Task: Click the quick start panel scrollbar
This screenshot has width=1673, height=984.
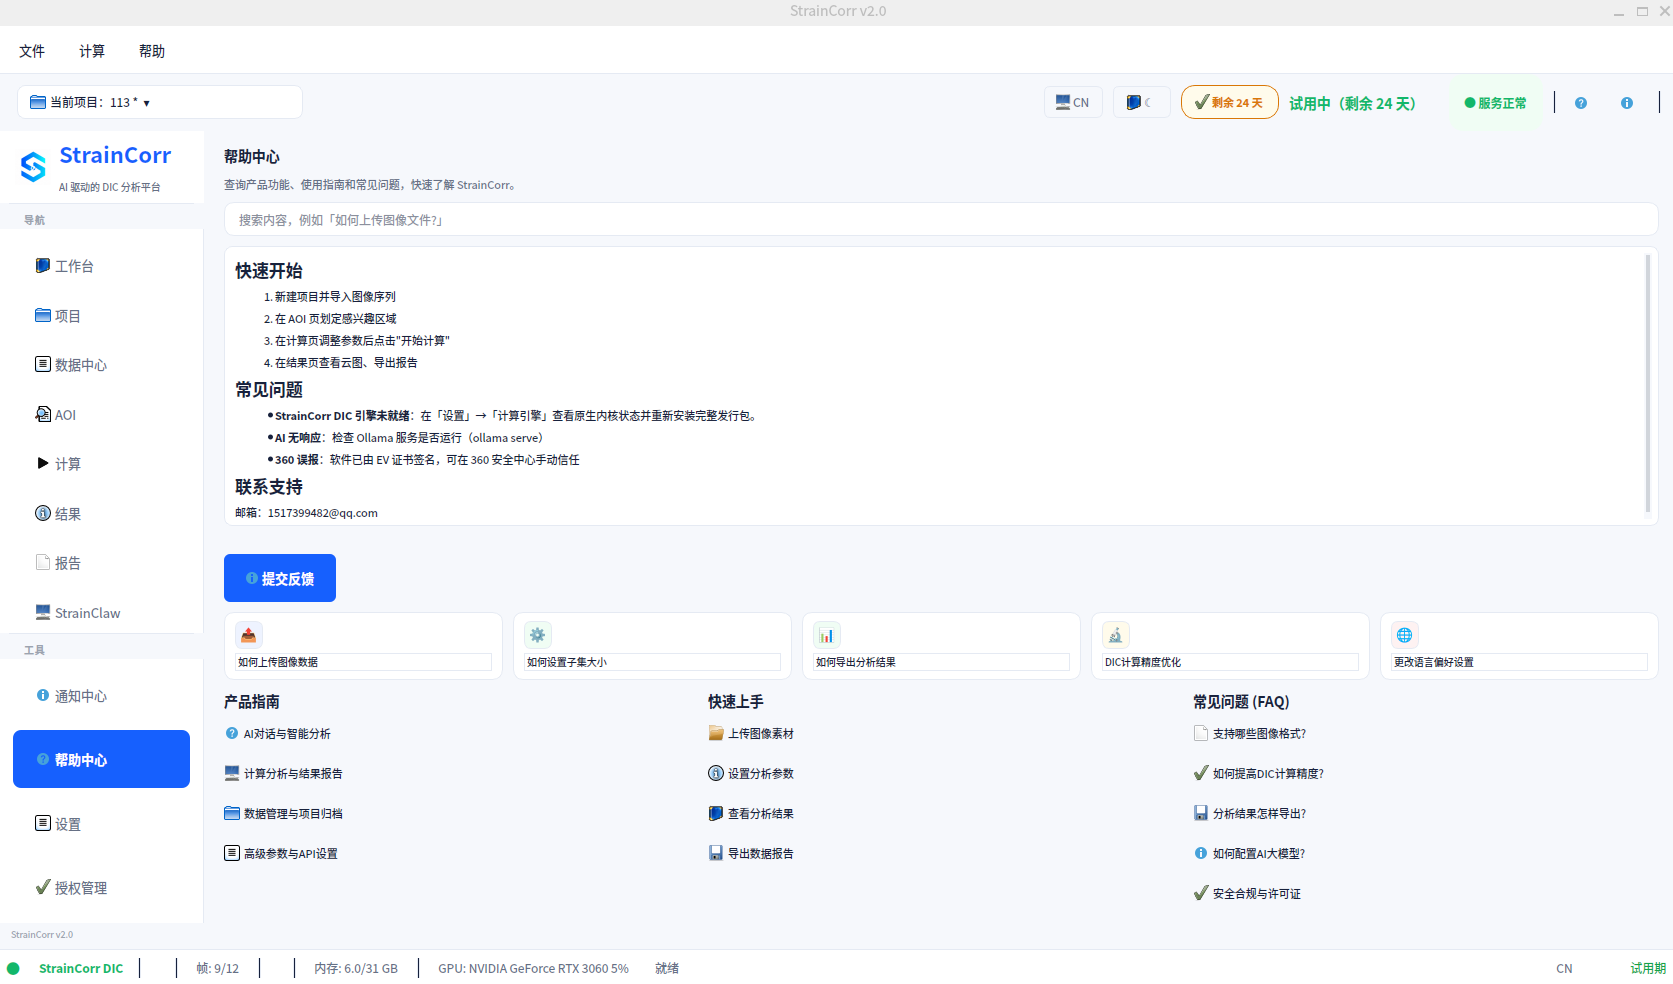Action: (x=1648, y=383)
